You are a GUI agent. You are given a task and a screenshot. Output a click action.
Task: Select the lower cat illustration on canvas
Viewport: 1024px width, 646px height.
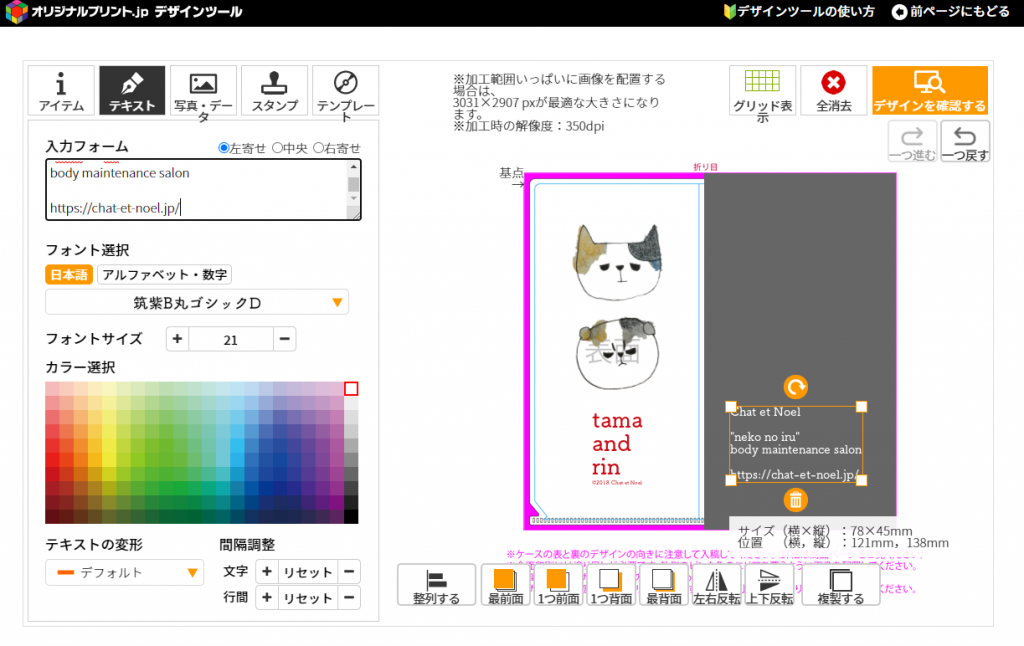pyautogui.click(x=618, y=353)
